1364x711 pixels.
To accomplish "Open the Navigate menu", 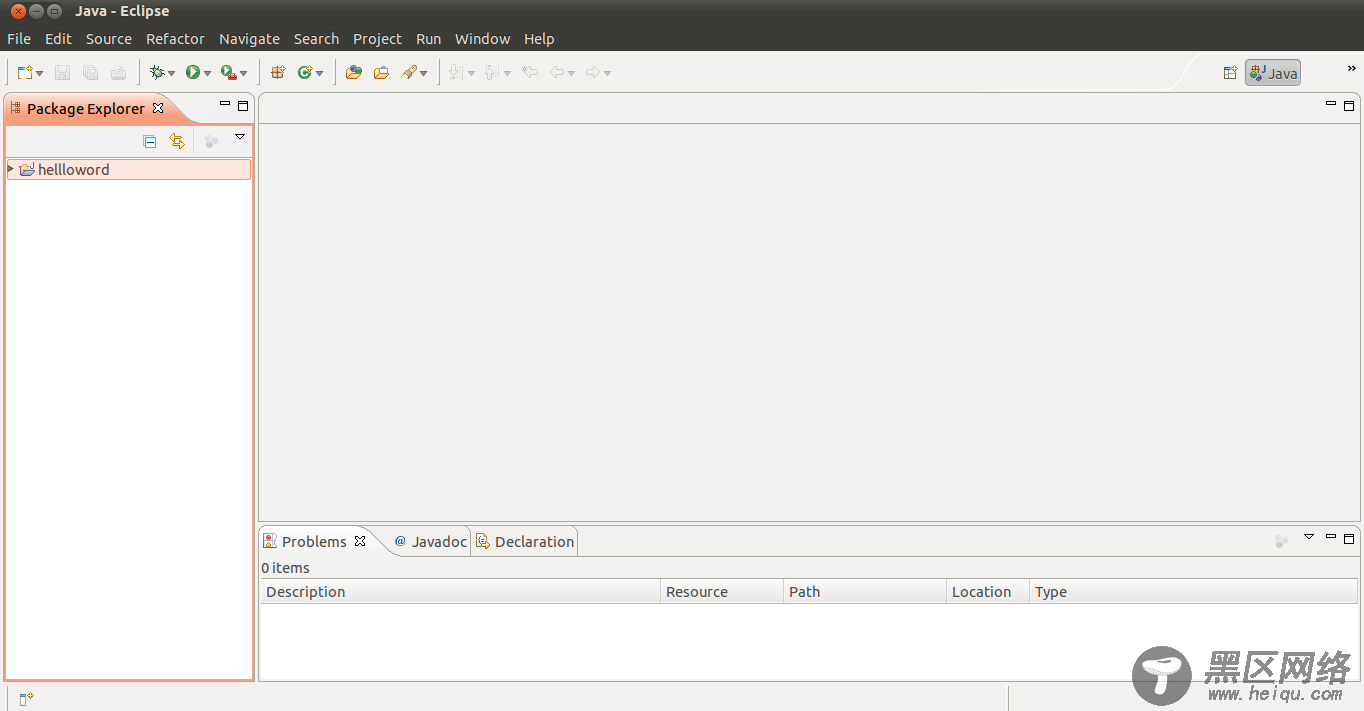I will [249, 39].
